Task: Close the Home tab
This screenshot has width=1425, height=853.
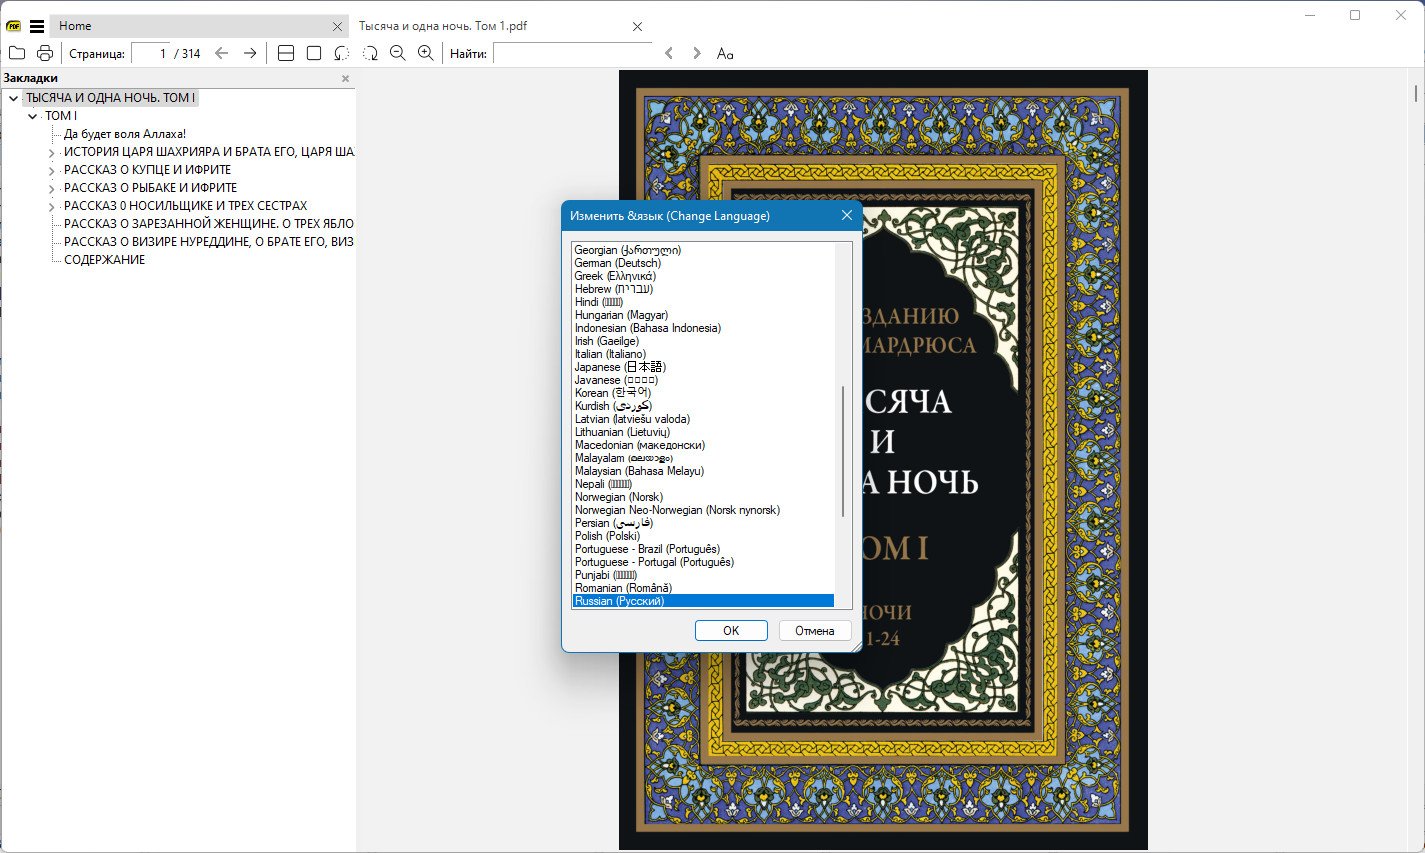Action: (338, 27)
